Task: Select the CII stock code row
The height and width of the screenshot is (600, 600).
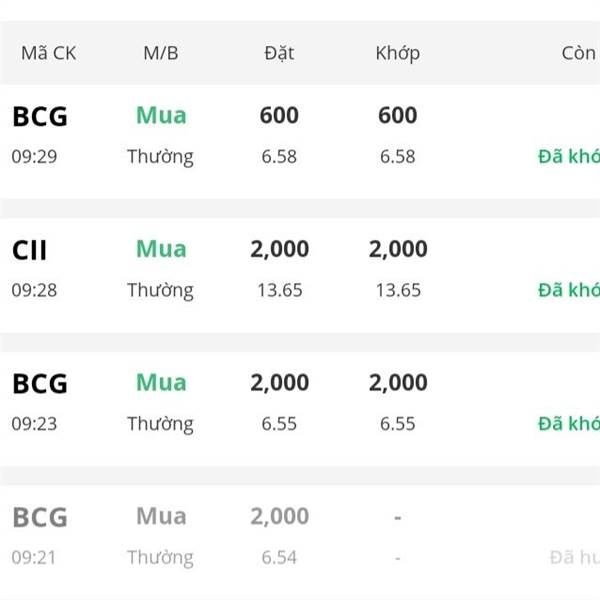Action: tap(300, 275)
